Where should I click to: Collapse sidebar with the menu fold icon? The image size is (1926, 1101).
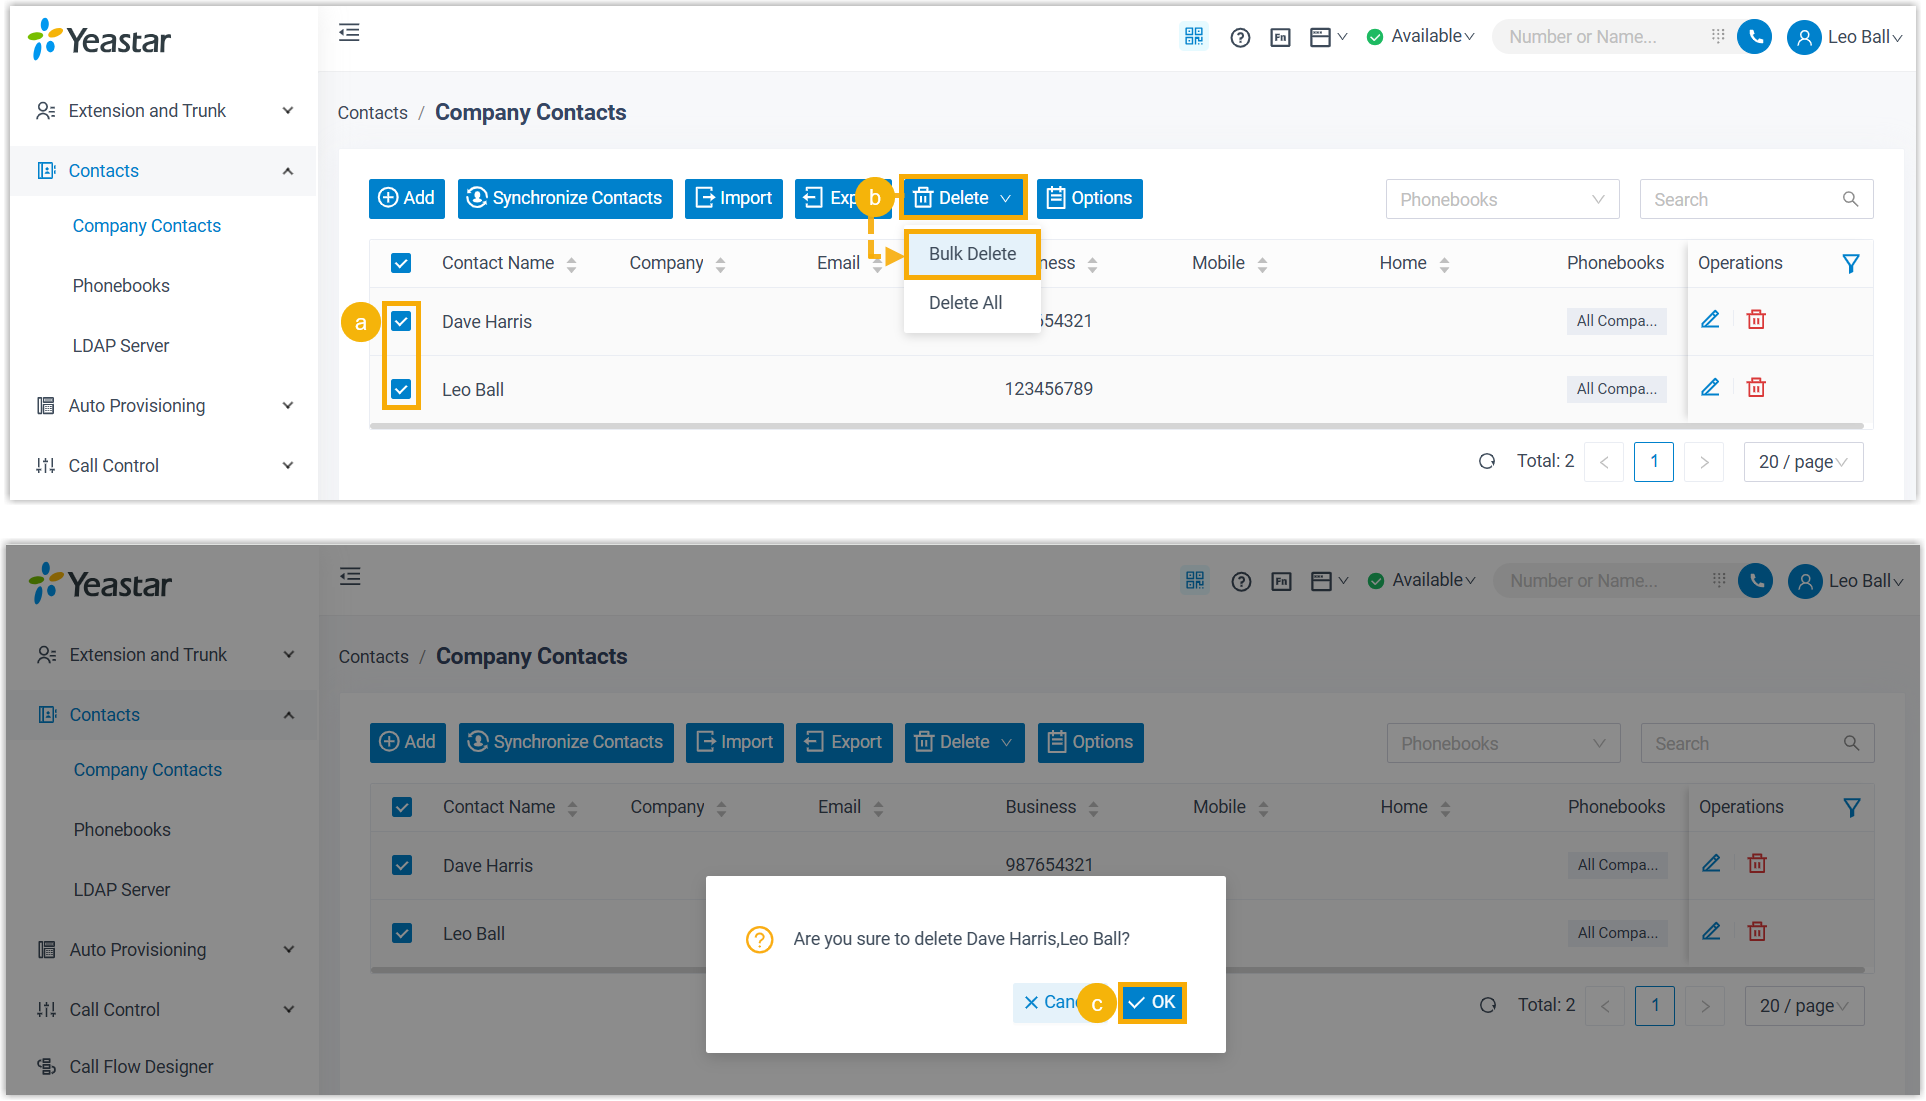point(349,33)
